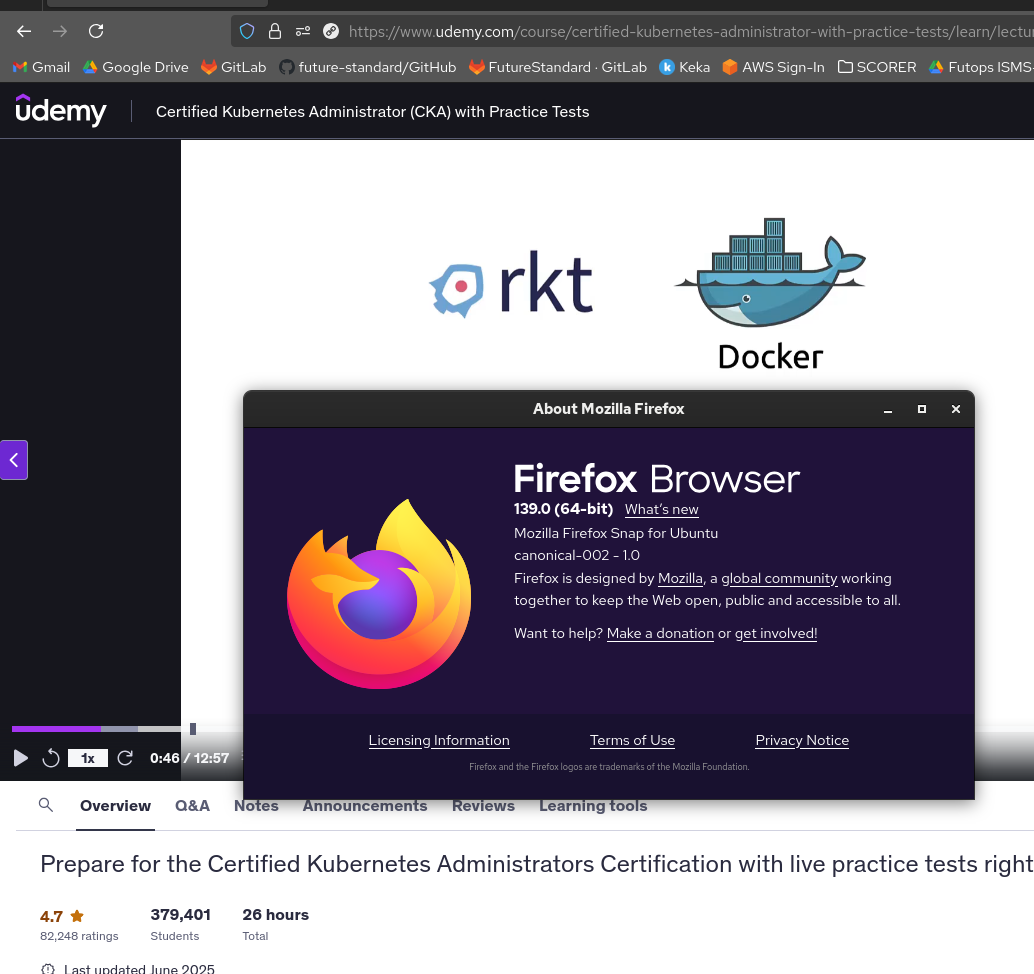This screenshot has width=1034, height=974.
Task: Open Privacy Notice link
Action: click(x=802, y=740)
